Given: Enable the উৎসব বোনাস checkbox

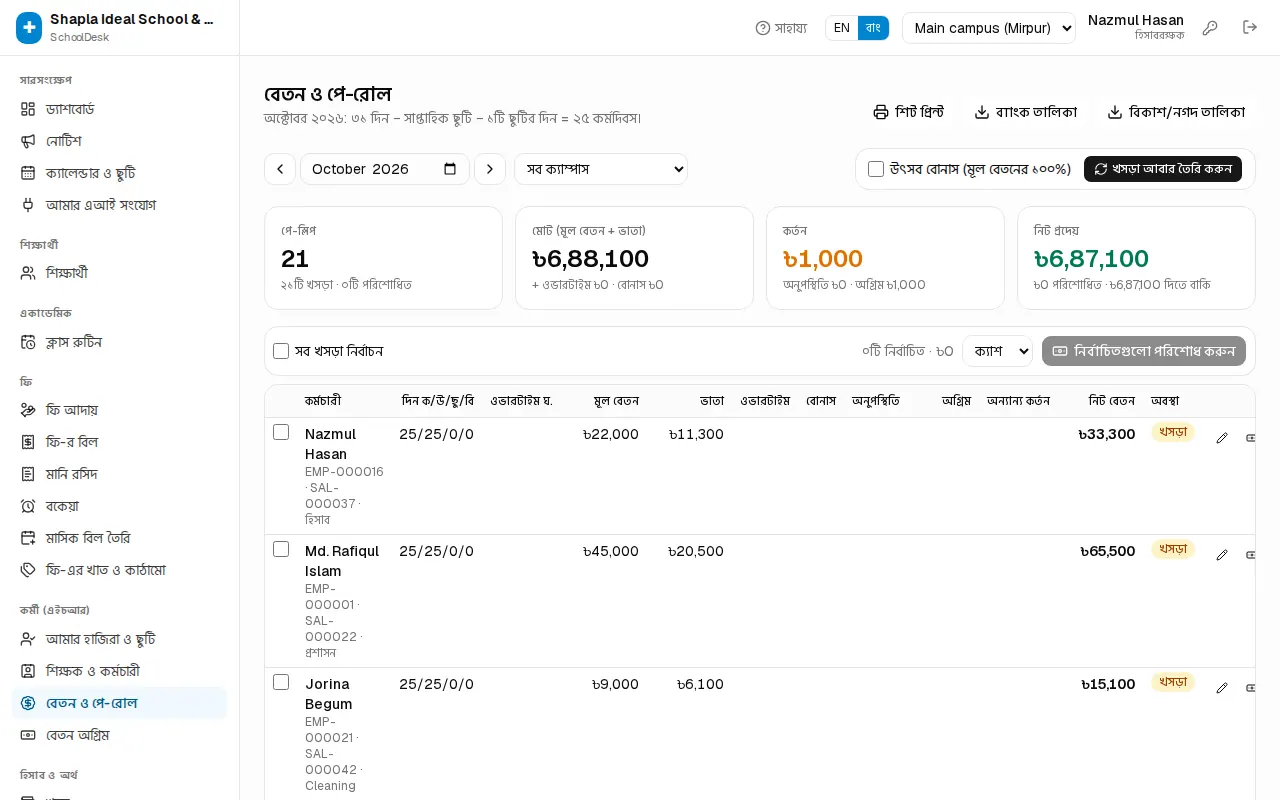Looking at the screenshot, I should coord(876,169).
